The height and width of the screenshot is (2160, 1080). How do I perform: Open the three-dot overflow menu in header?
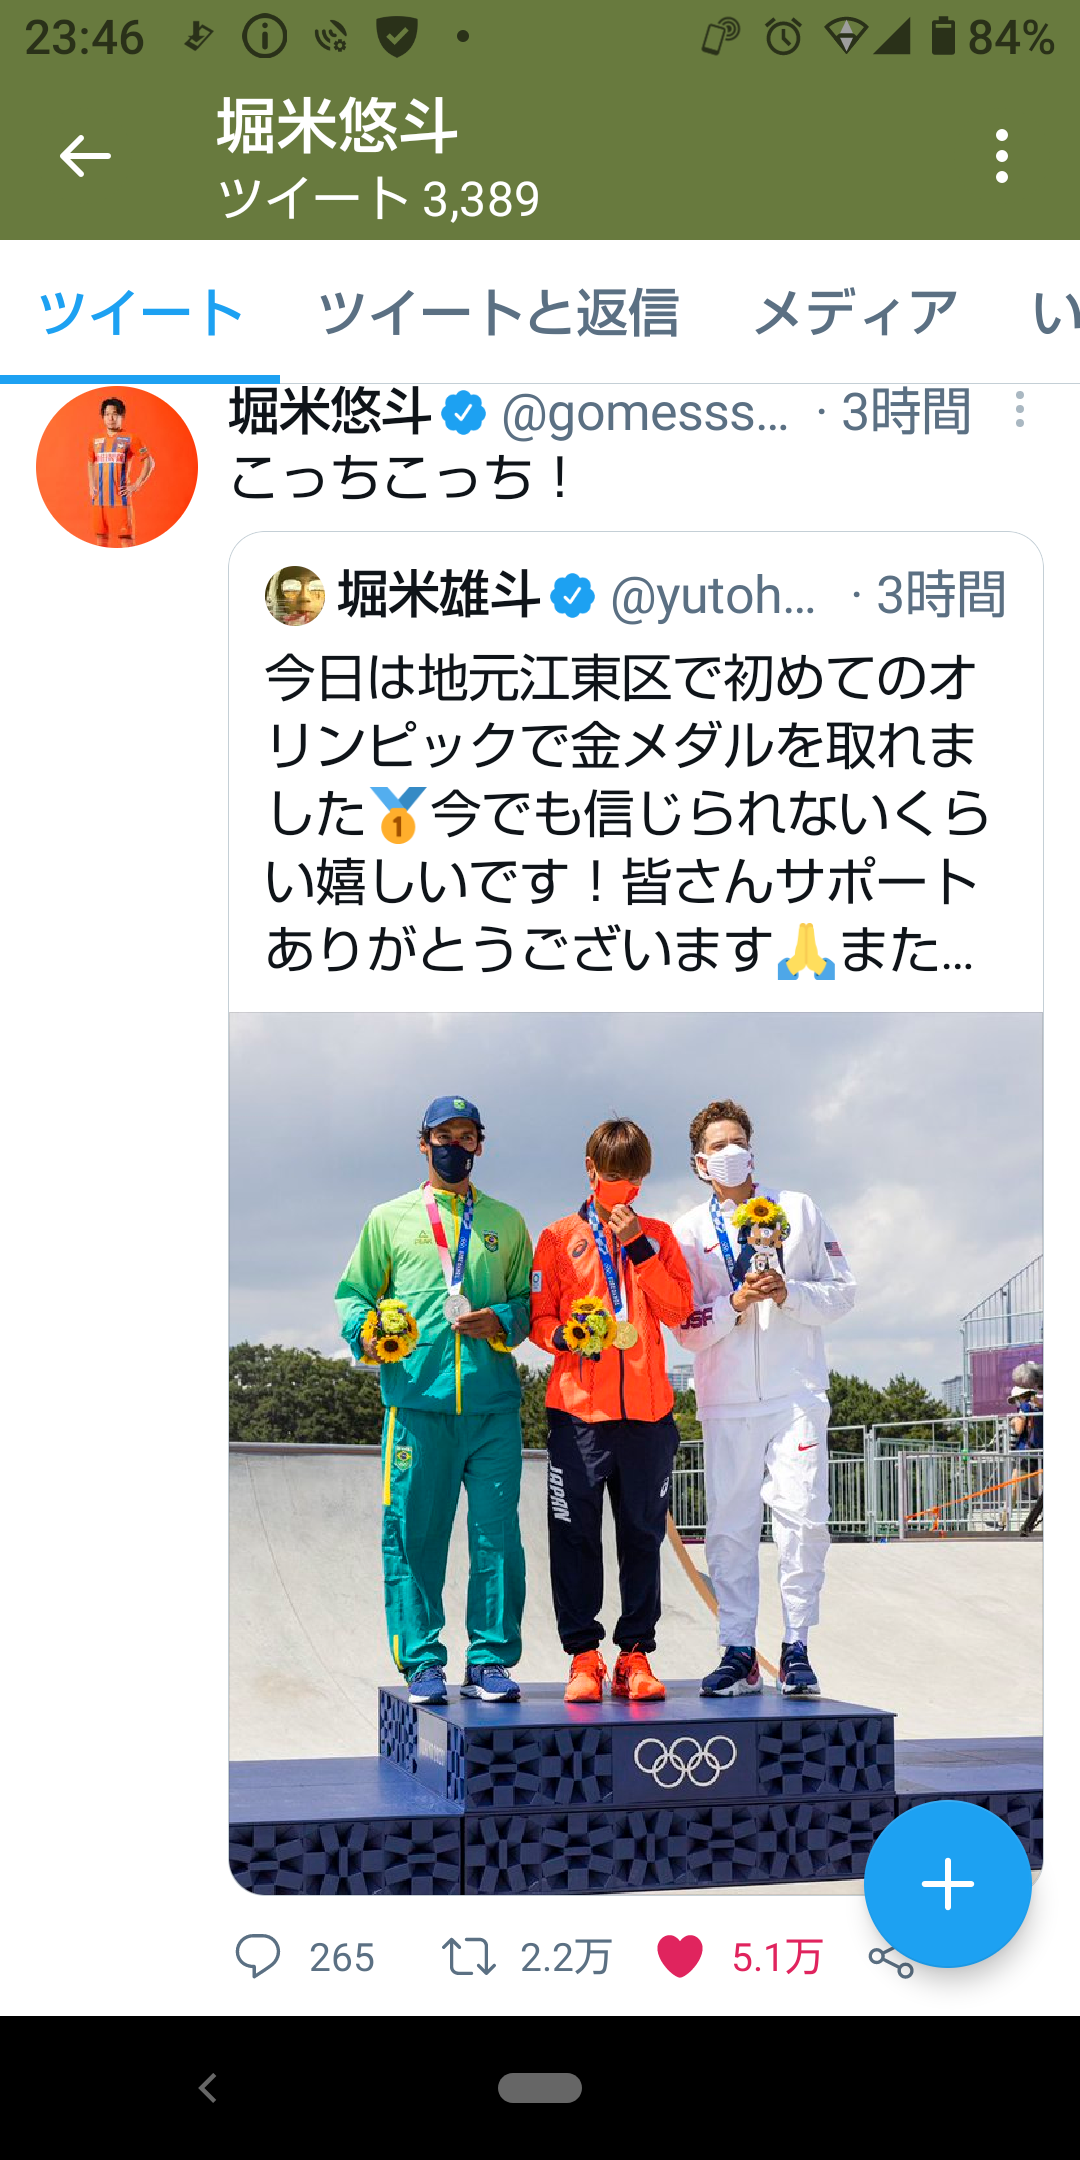(x=1001, y=156)
